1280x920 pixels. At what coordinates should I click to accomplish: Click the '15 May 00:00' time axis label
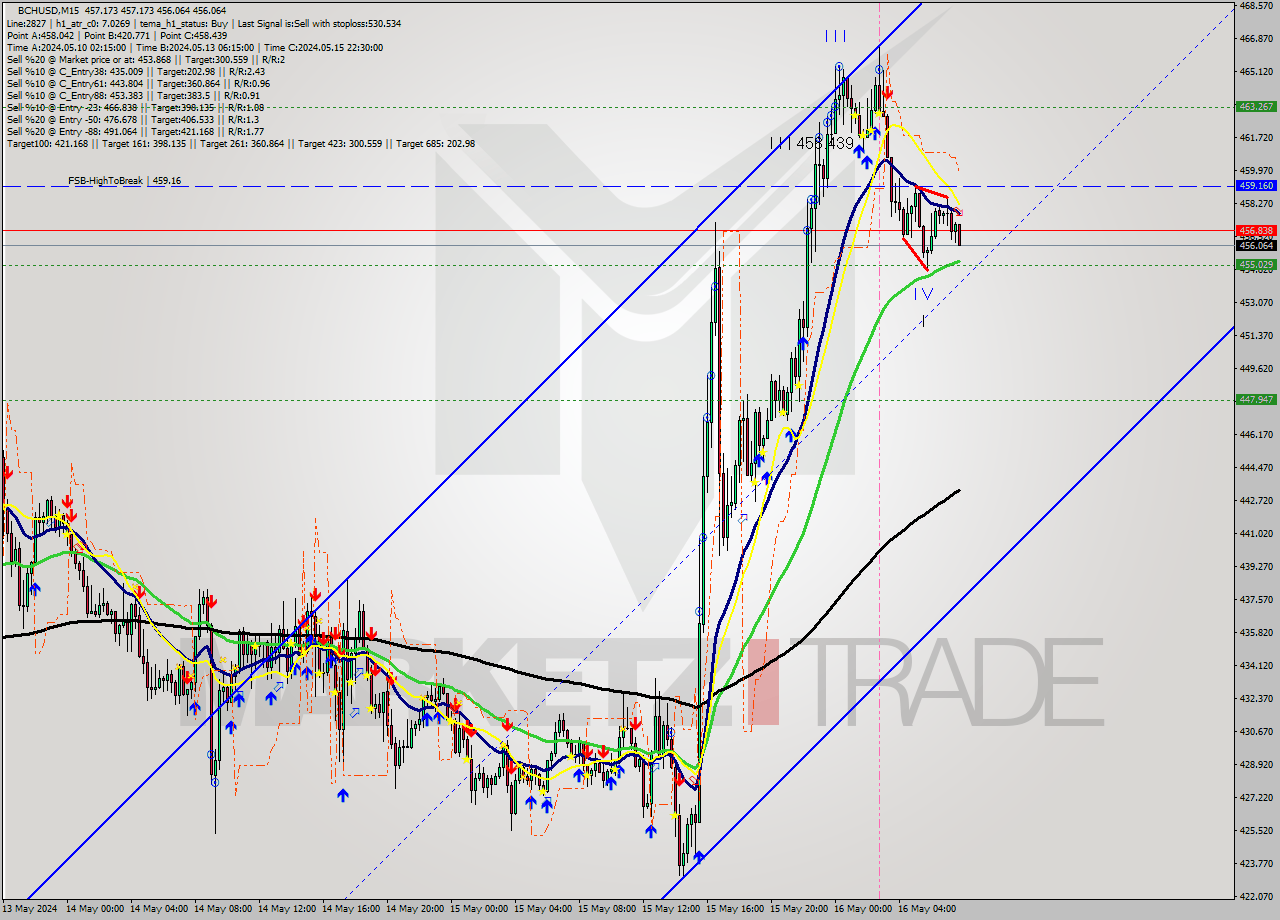pos(478,909)
